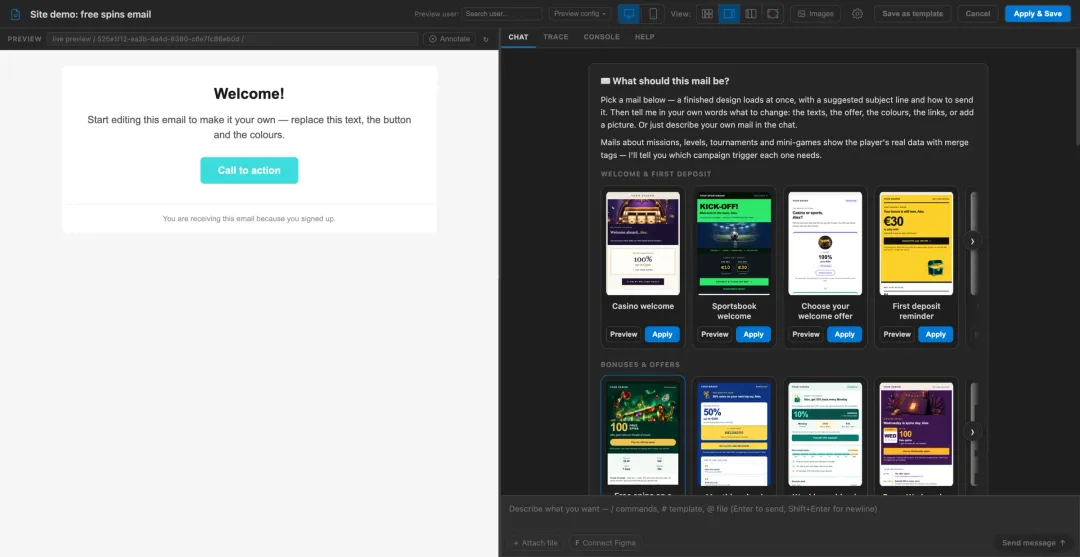
Task: Click the Casino welcome thumbnail
Action: click(x=643, y=244)
